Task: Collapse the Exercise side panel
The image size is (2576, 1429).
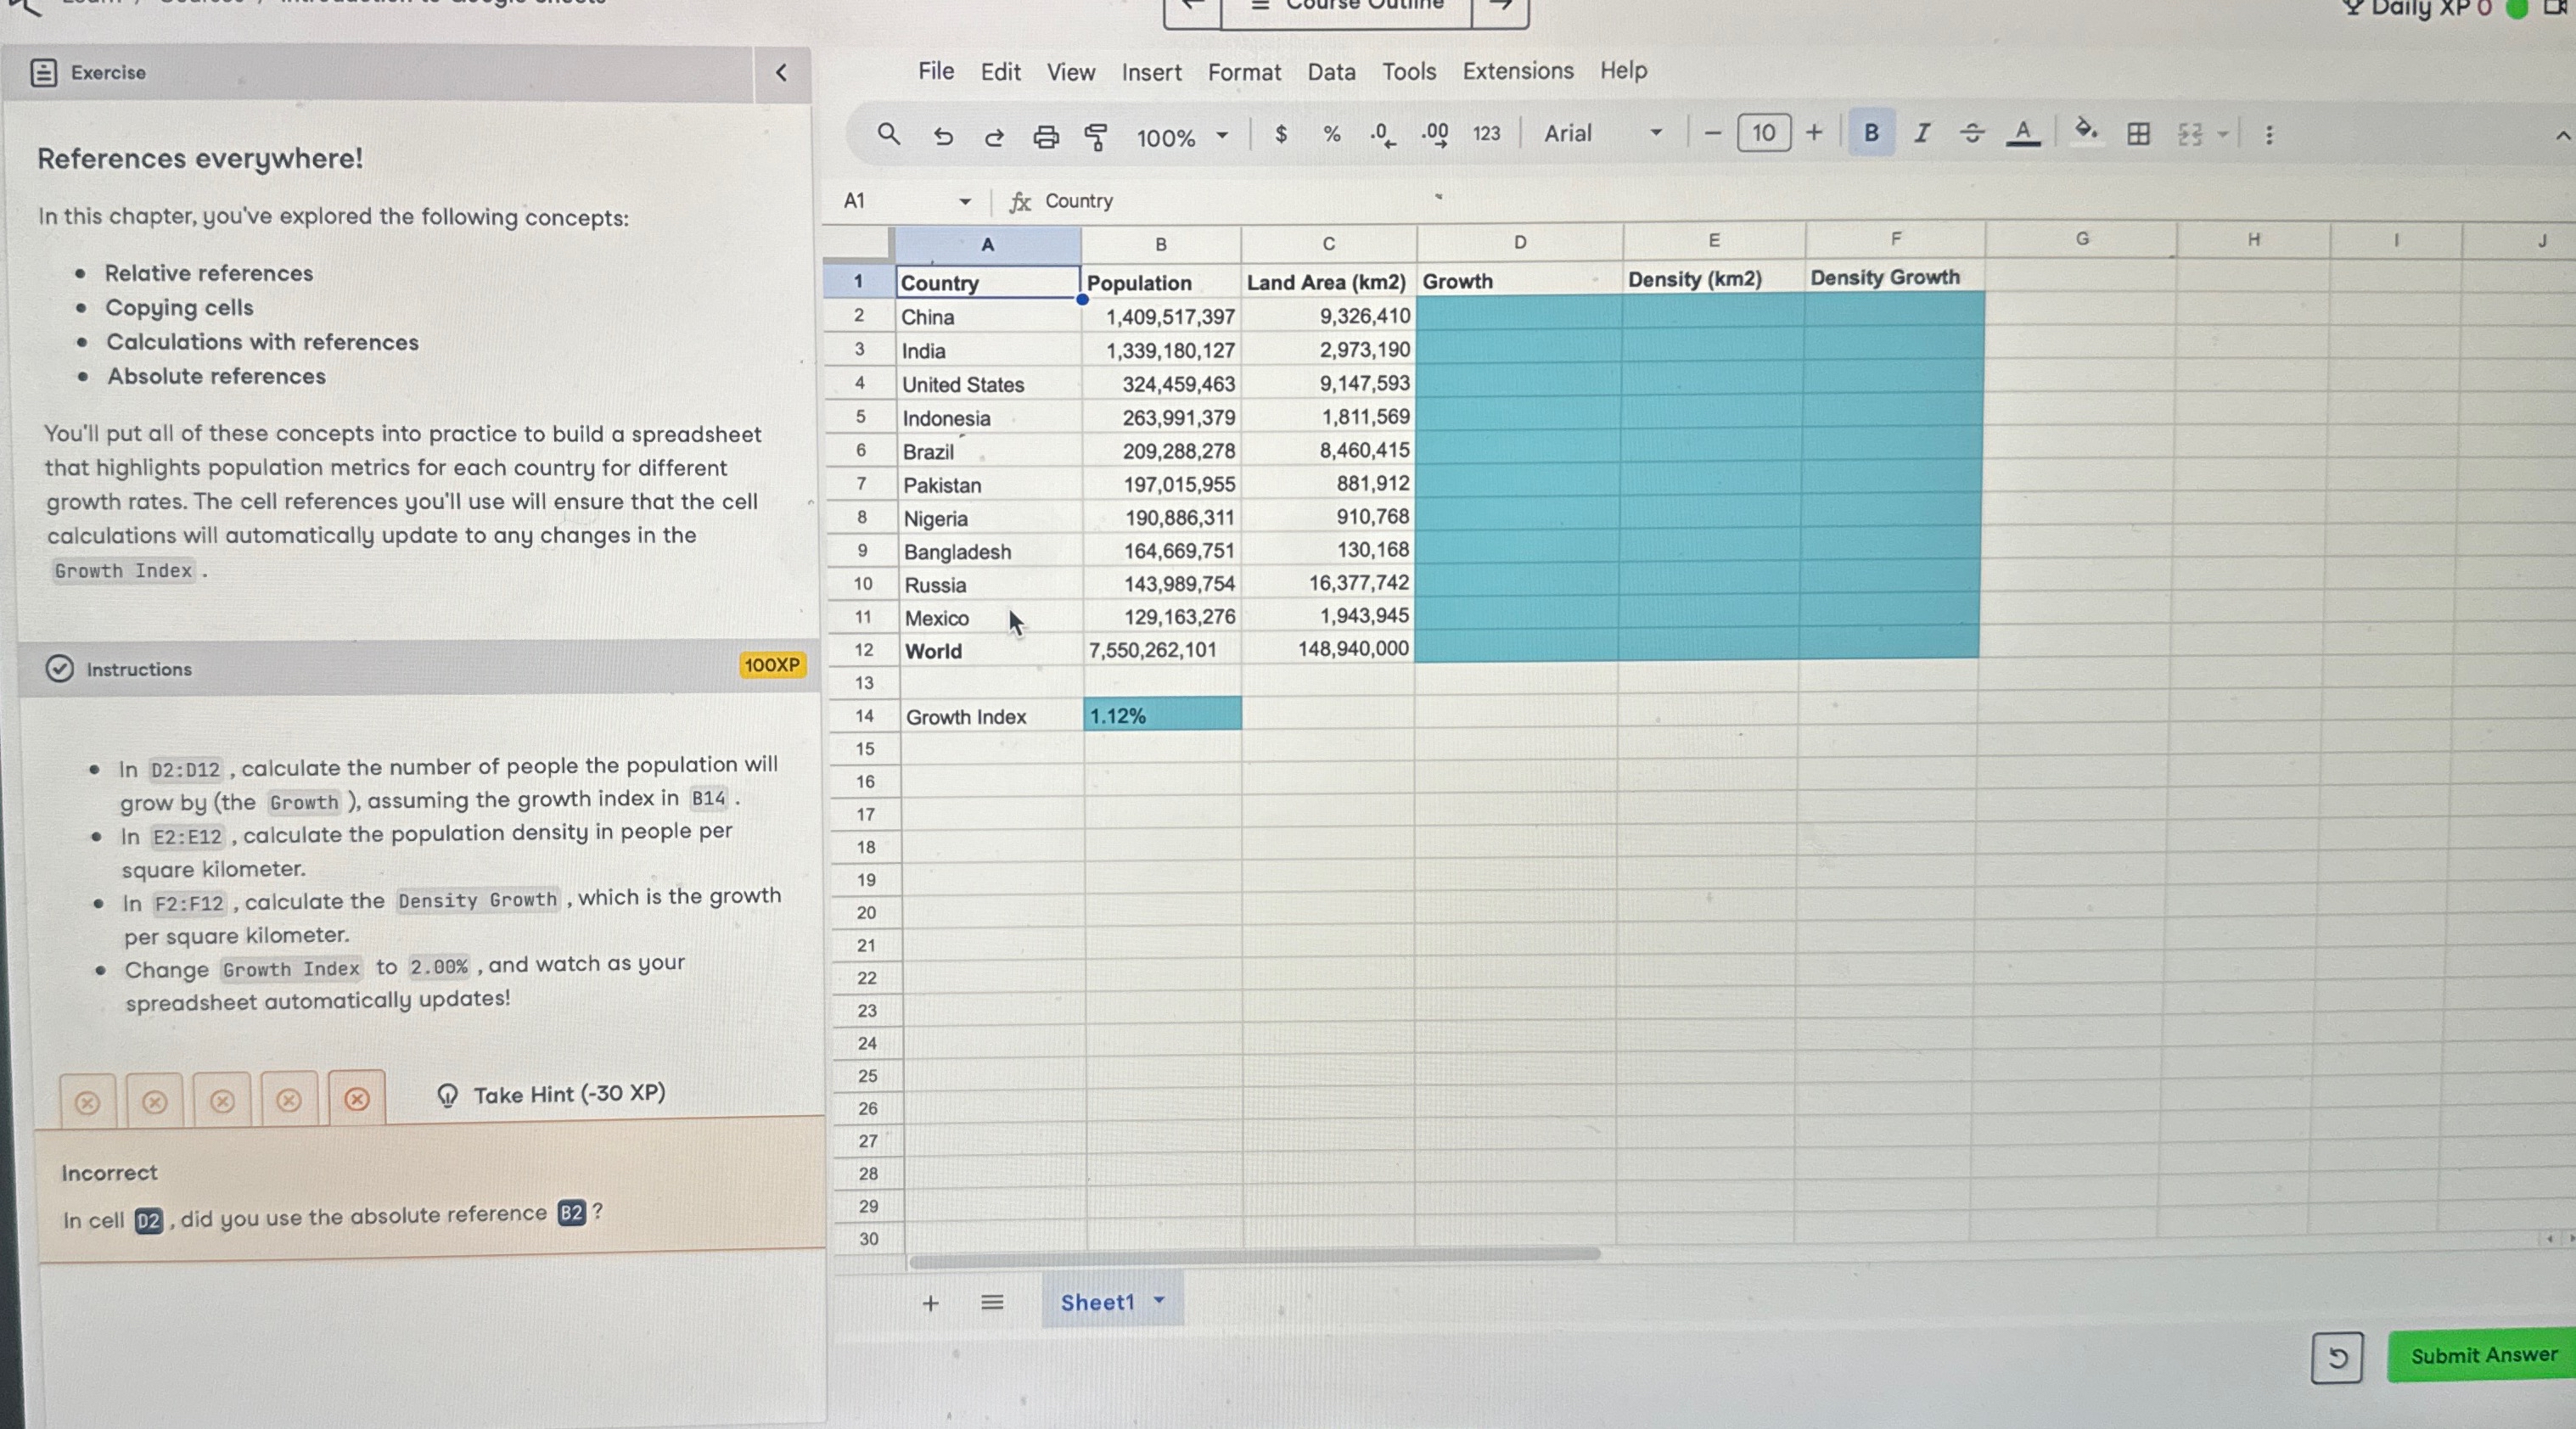Action: click(781, 72)
